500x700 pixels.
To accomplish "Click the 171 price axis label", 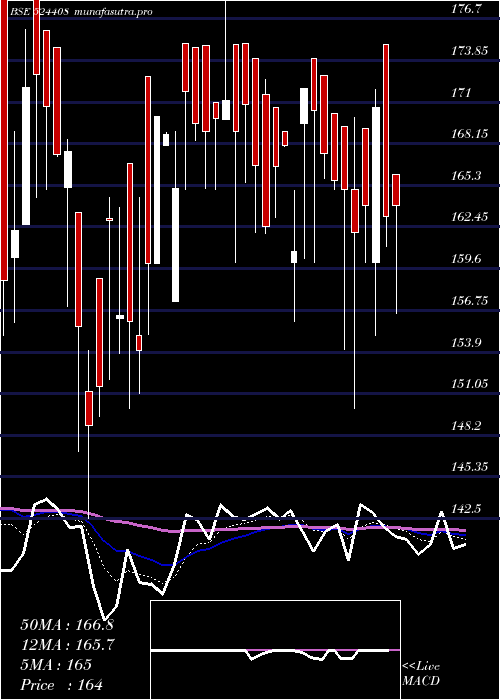I will [461, 93].
